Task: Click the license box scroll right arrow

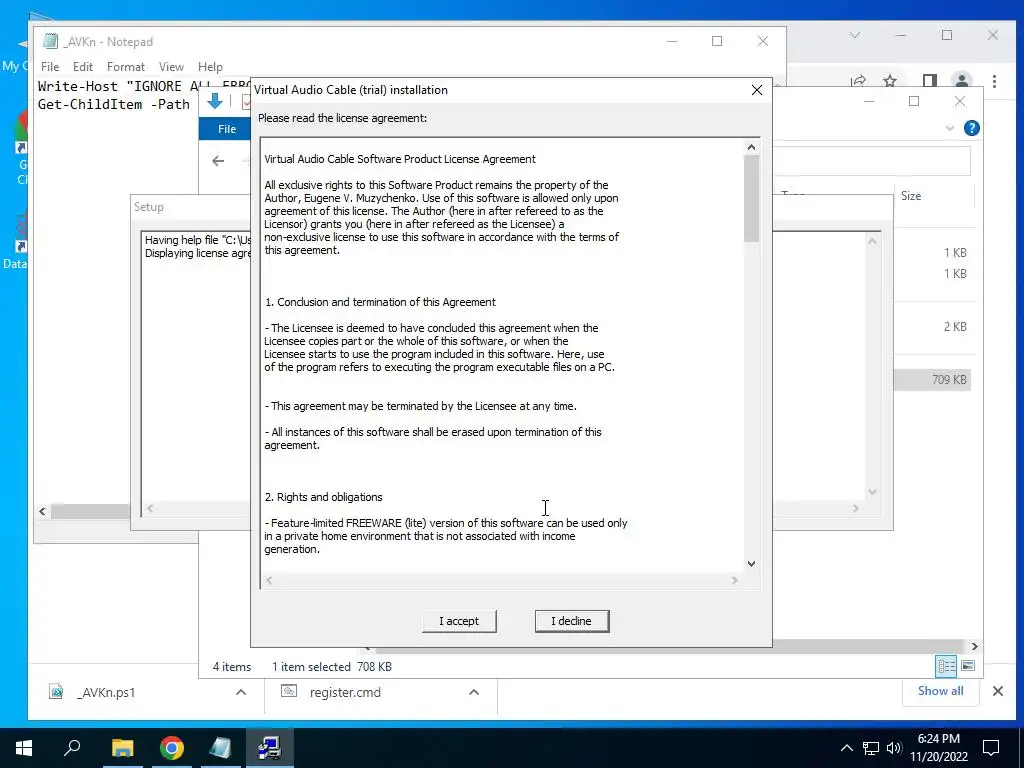Action: [735, 580]
